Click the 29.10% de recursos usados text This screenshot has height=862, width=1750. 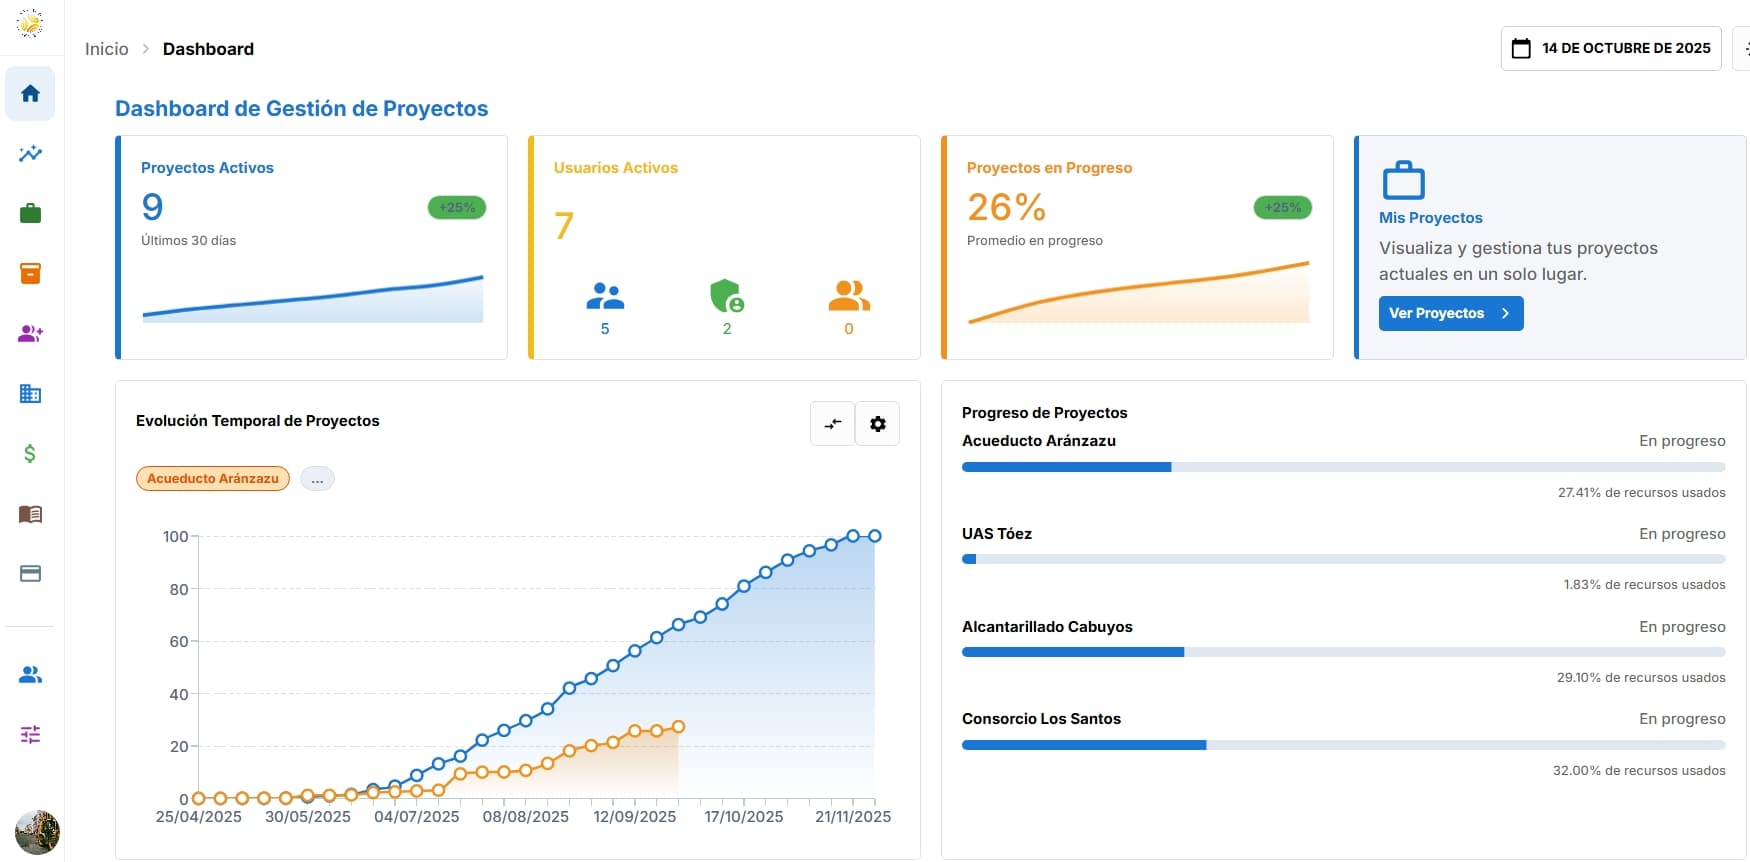click(1641, 677)
